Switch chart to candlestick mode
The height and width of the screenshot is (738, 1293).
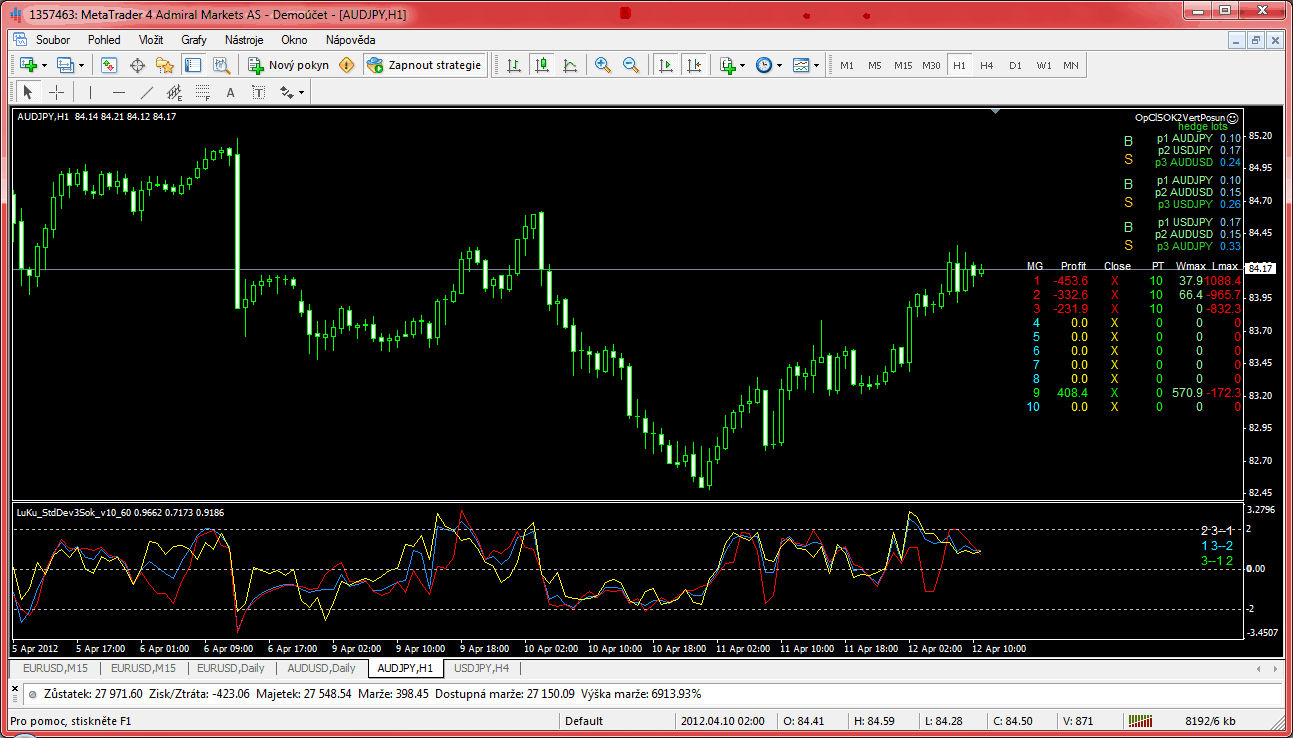coord(542,65)
